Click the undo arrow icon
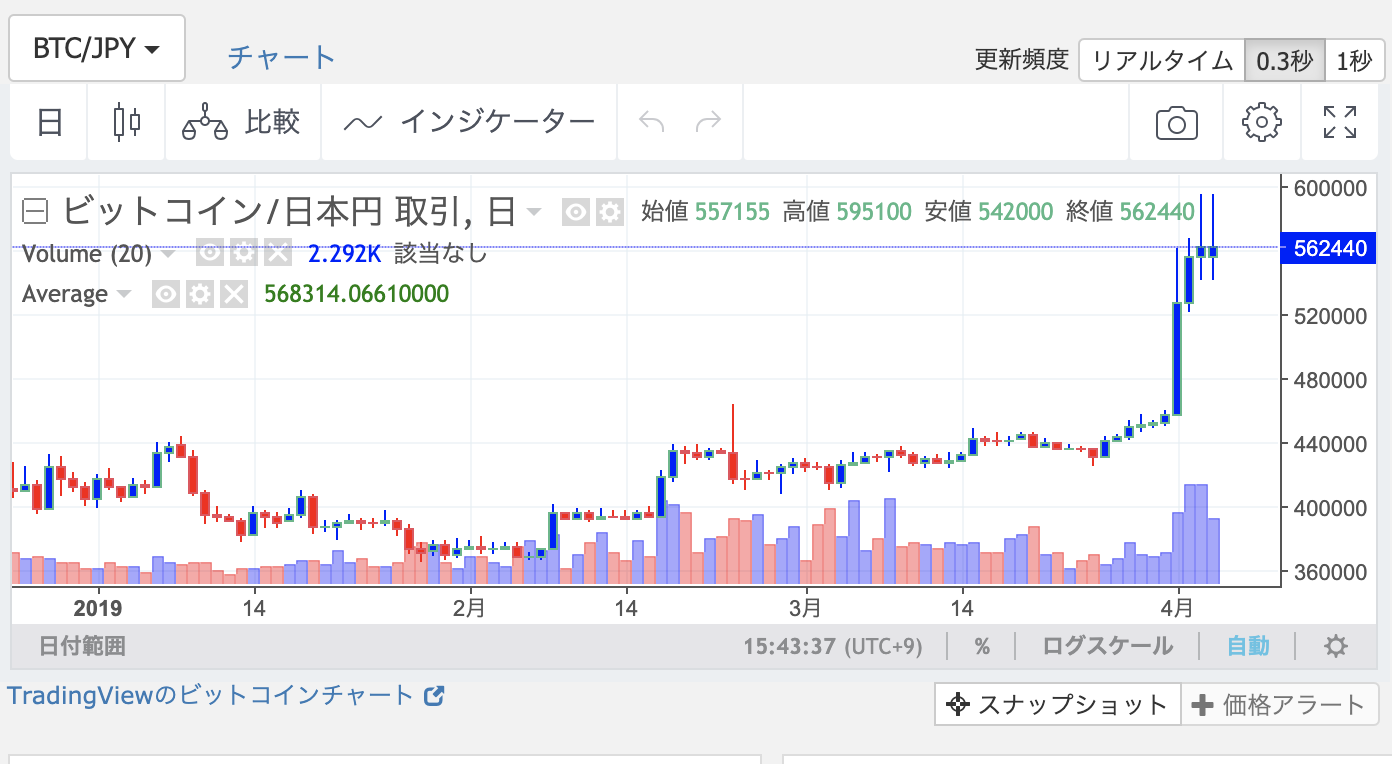 (x=651, y=122)
